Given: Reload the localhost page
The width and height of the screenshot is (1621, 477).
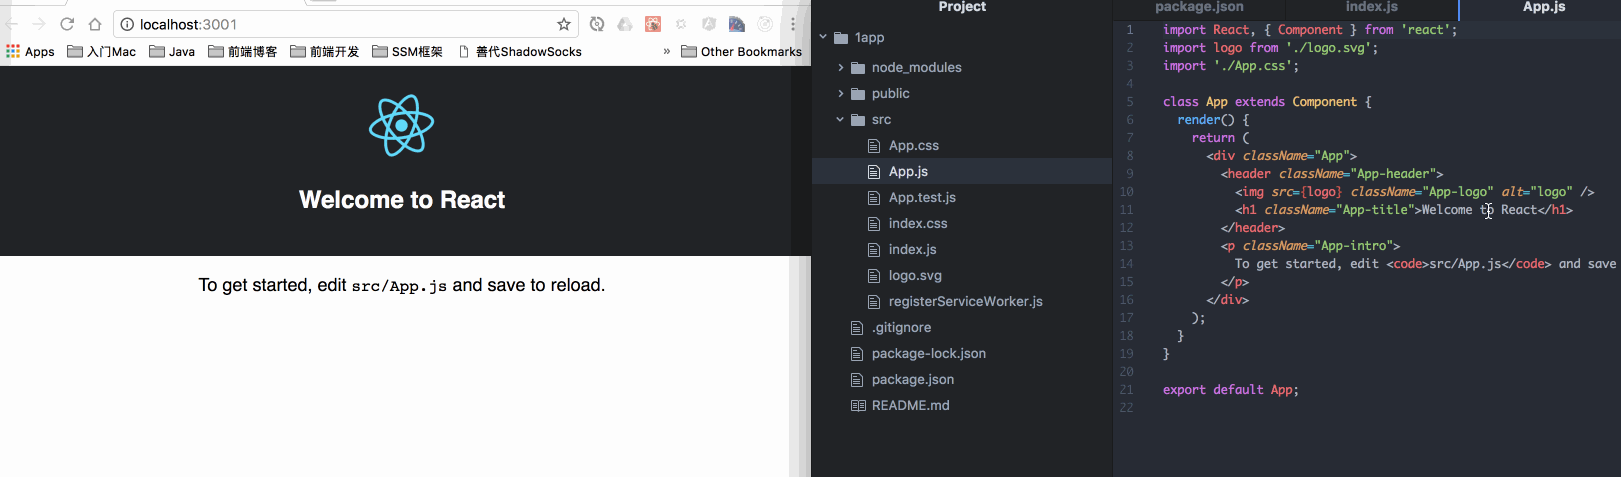Looking at the screenshot, I should click(x=67, y=24).
